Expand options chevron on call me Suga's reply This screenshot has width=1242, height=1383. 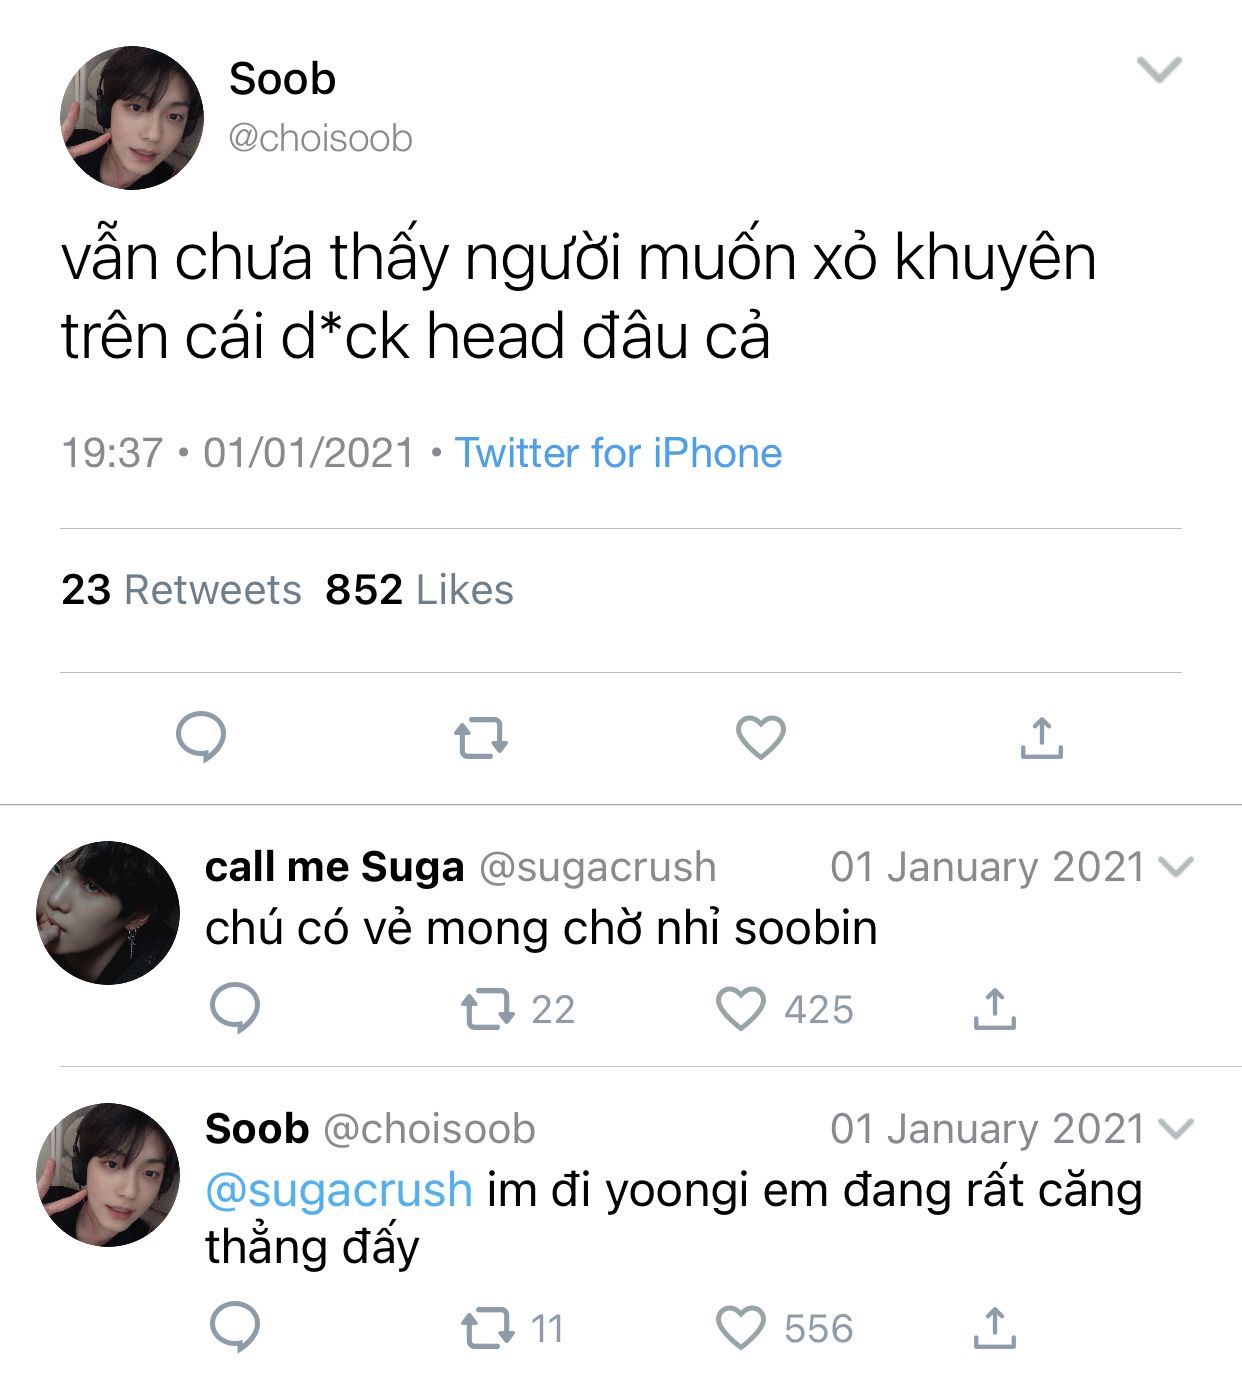point(1176,867)
